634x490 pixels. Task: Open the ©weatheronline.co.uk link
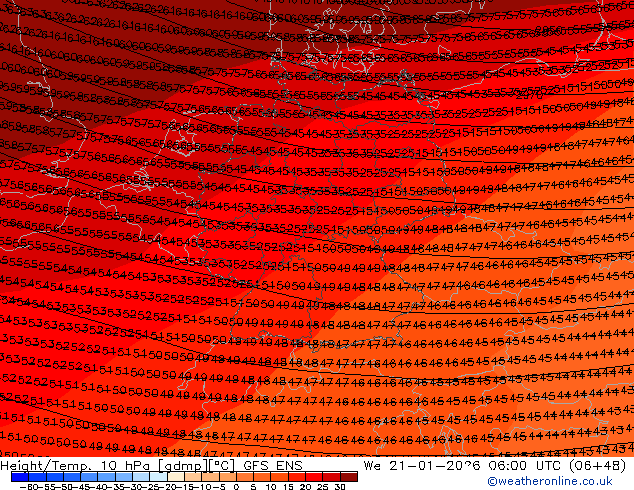[x=550, y=481]
